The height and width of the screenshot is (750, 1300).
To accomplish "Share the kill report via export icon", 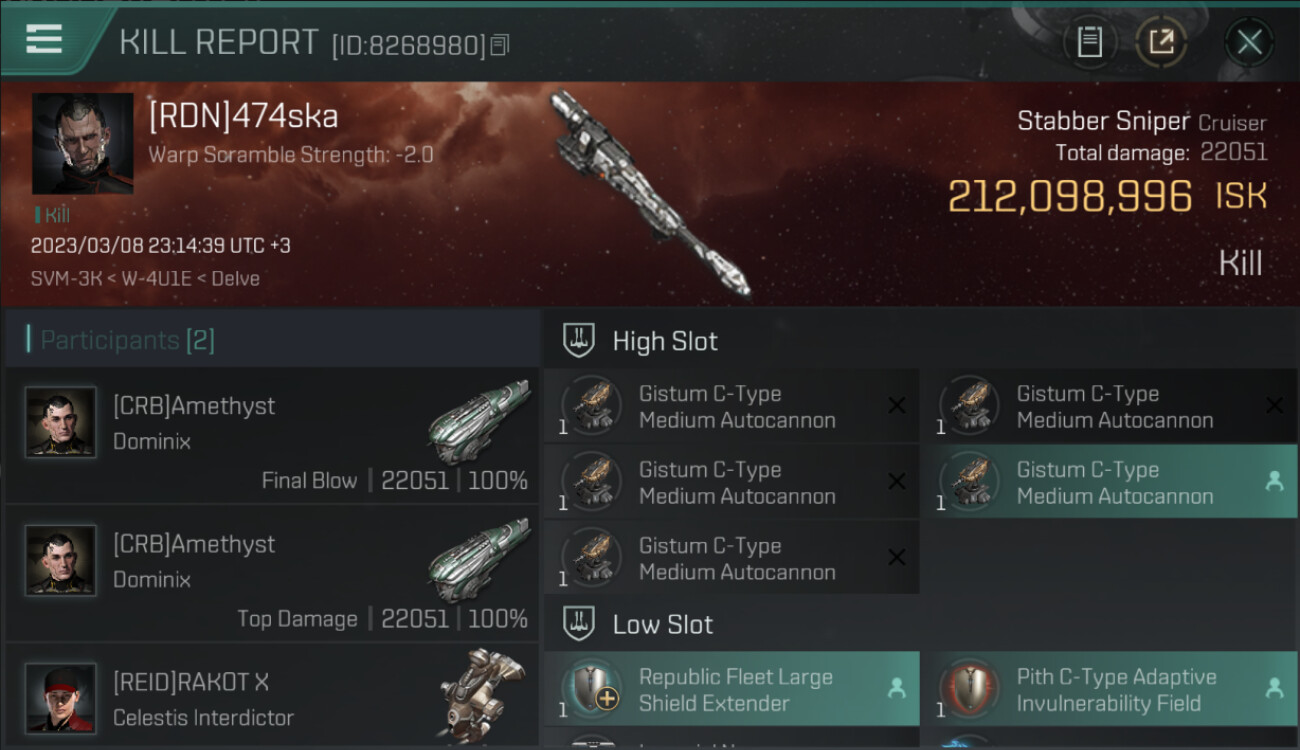I will tap(1161, 42).
